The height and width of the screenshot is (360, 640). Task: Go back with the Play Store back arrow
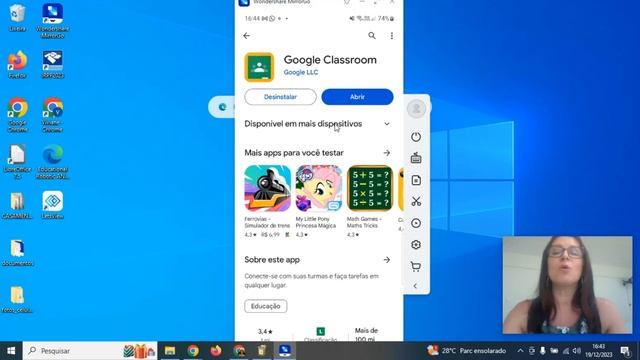[247, 36]
